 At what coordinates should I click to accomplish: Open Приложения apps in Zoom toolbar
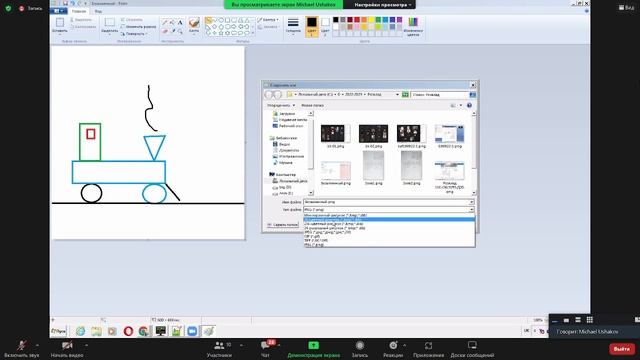[x=428, y=349]
